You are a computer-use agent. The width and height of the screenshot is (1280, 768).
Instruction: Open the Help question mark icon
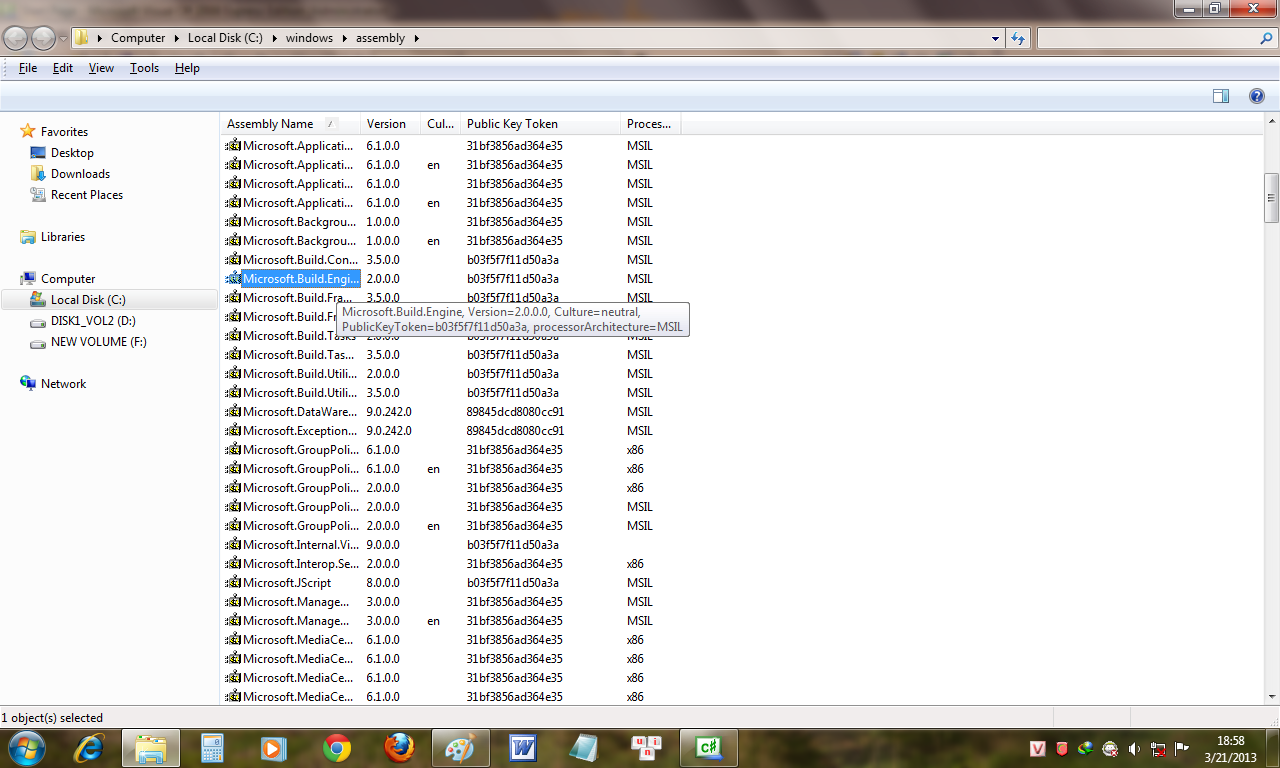(1257, 96)
